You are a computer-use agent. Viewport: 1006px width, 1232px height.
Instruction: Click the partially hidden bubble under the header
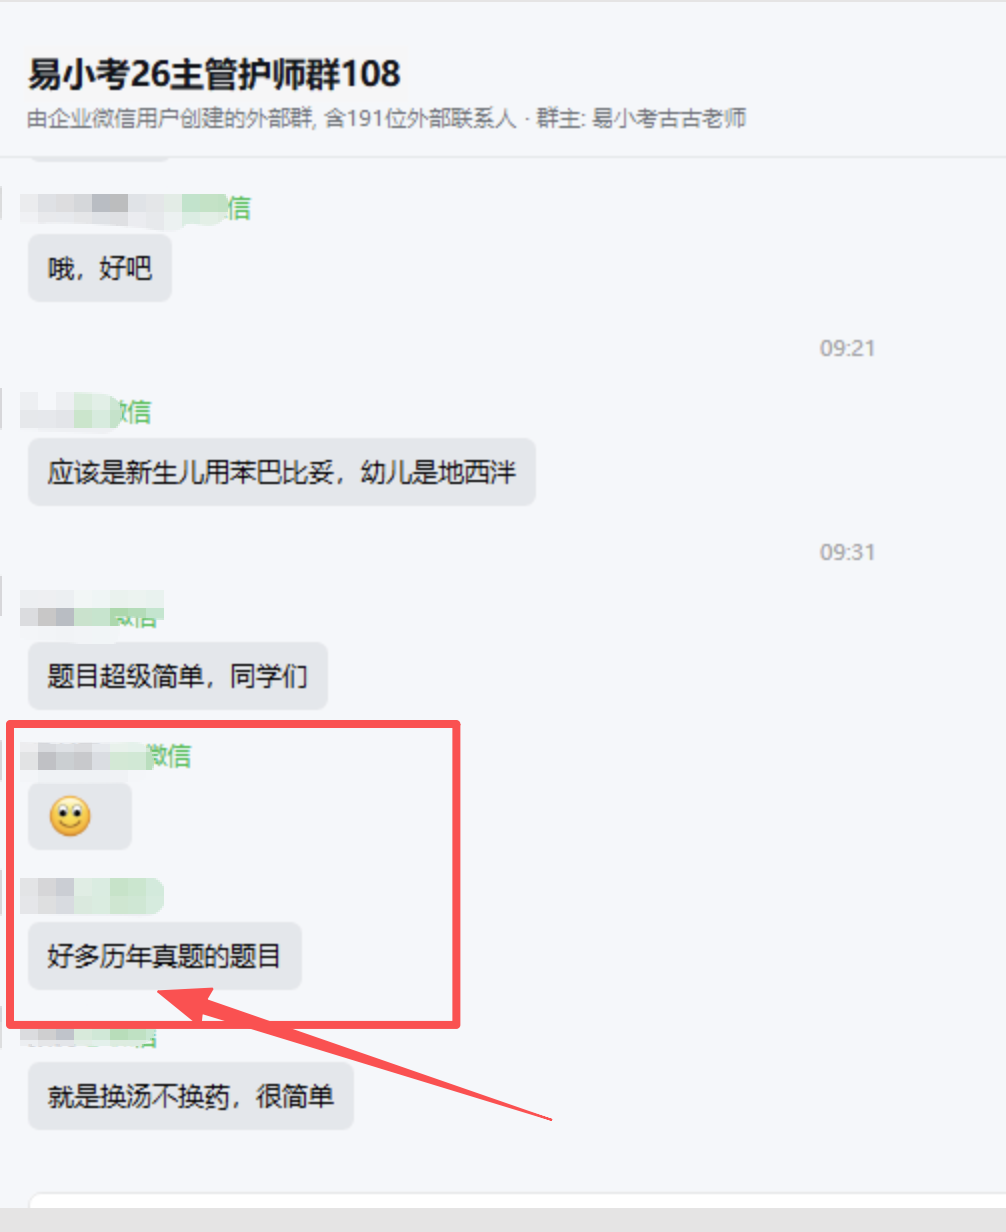100,159
